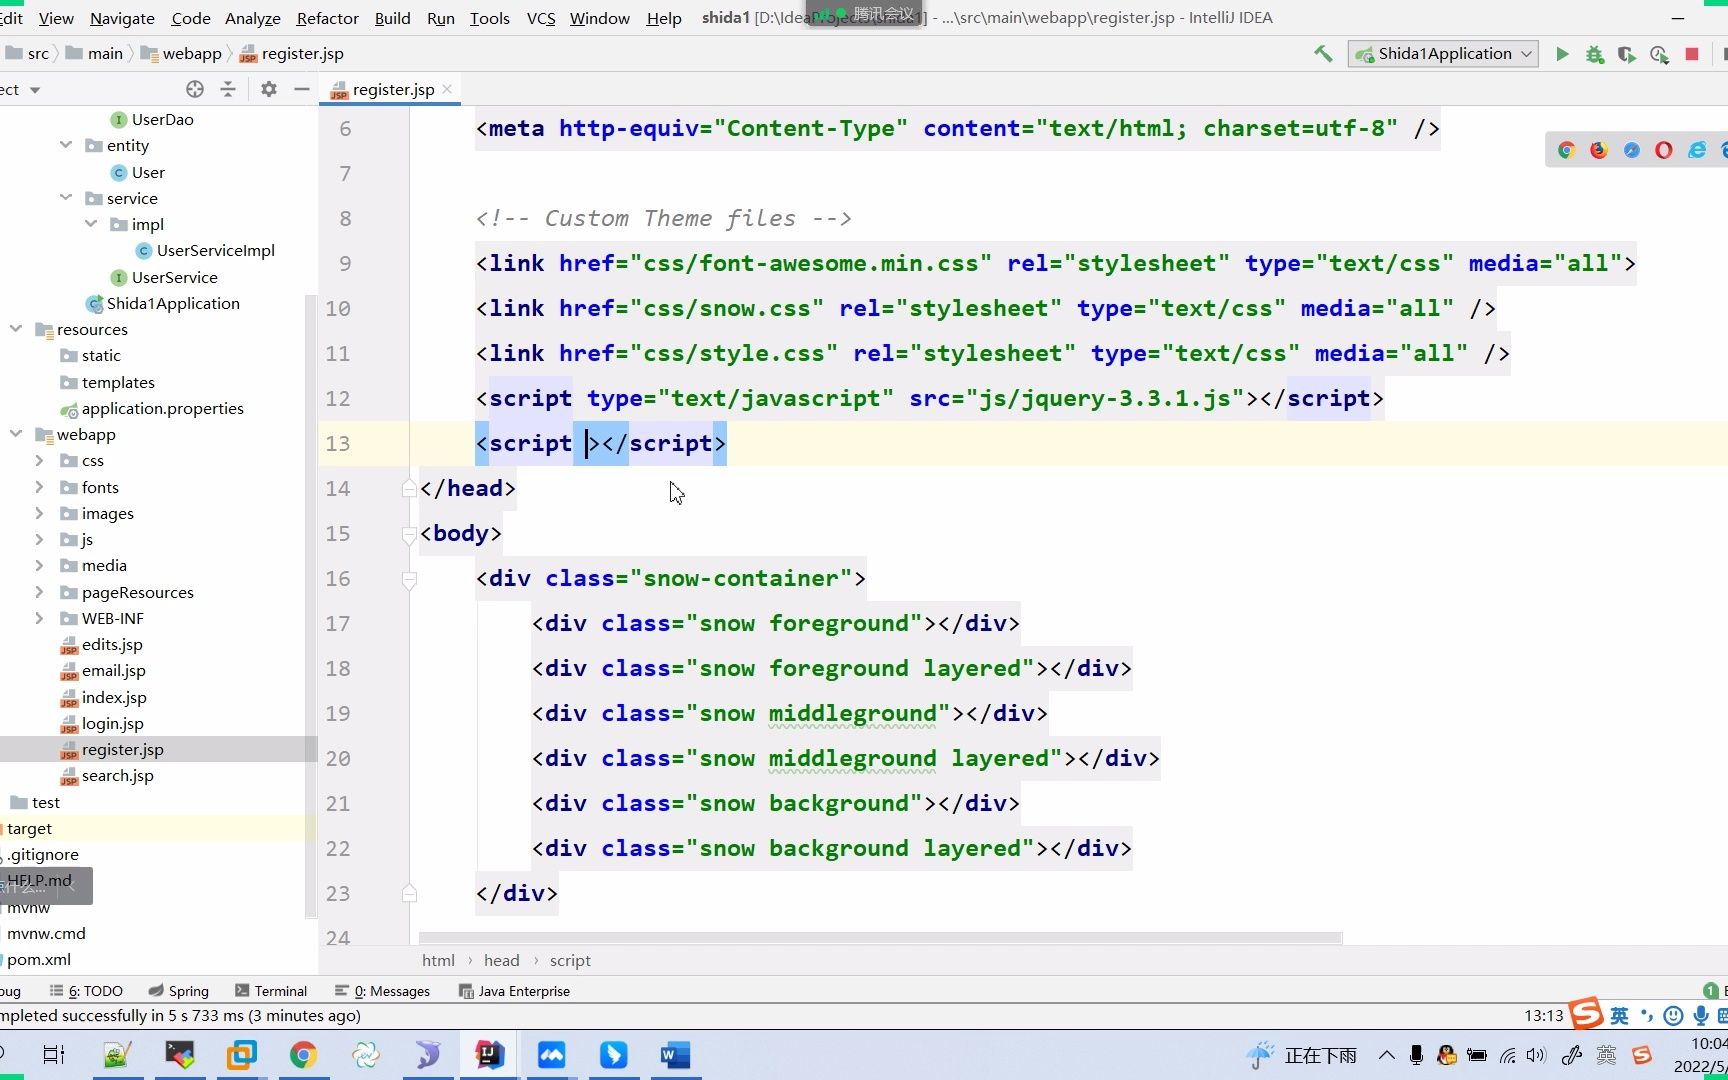Image resolution: width=1728 pixels, height=1080 pixels.
Task: Open the Terminal tool window
Action: click(x=271, y=991)
